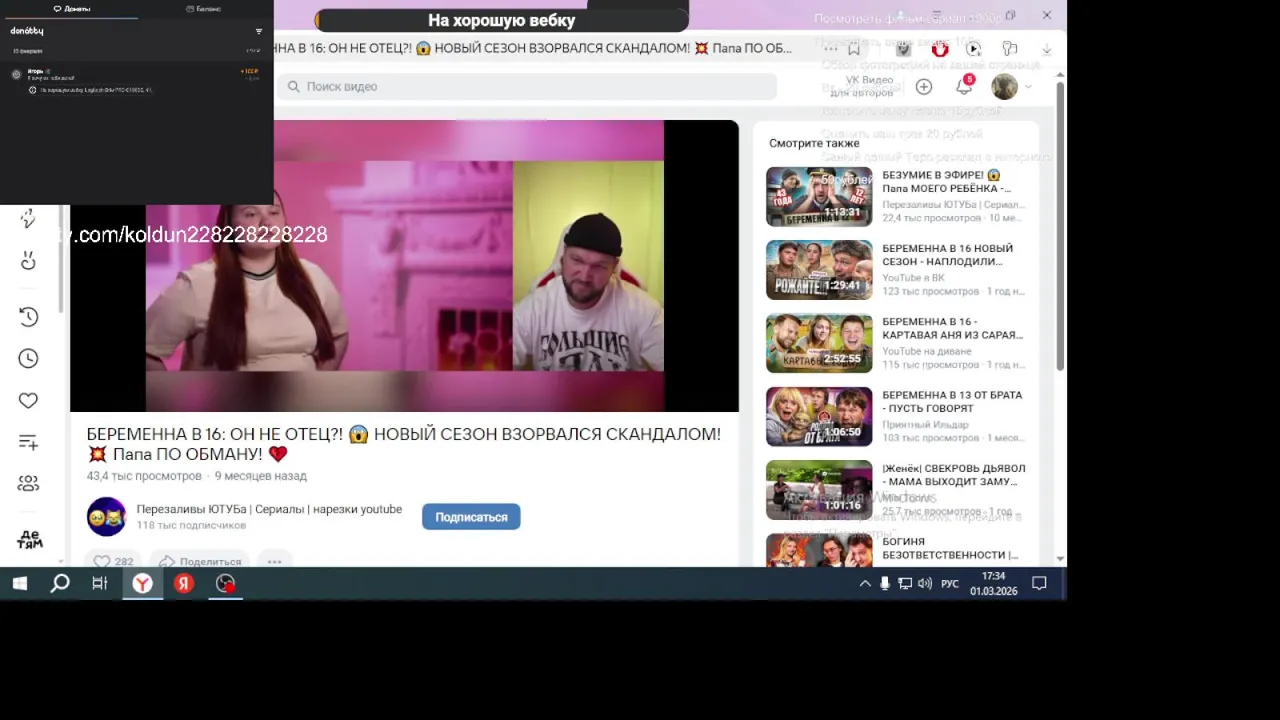Open notifications bell with 5 badge
1280x720 pixels.
coord(964,86)
